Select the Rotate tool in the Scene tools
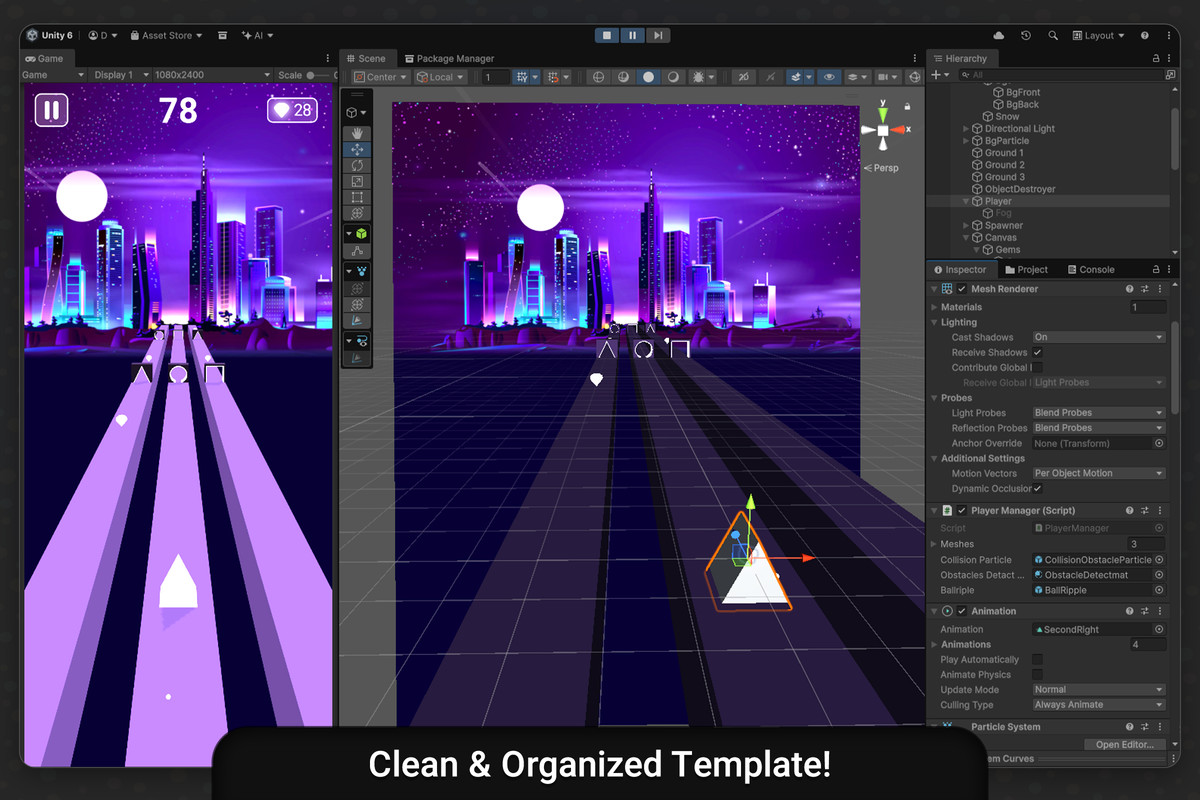This screenshot has width=1200, height=800. click(x=358, y=165)
